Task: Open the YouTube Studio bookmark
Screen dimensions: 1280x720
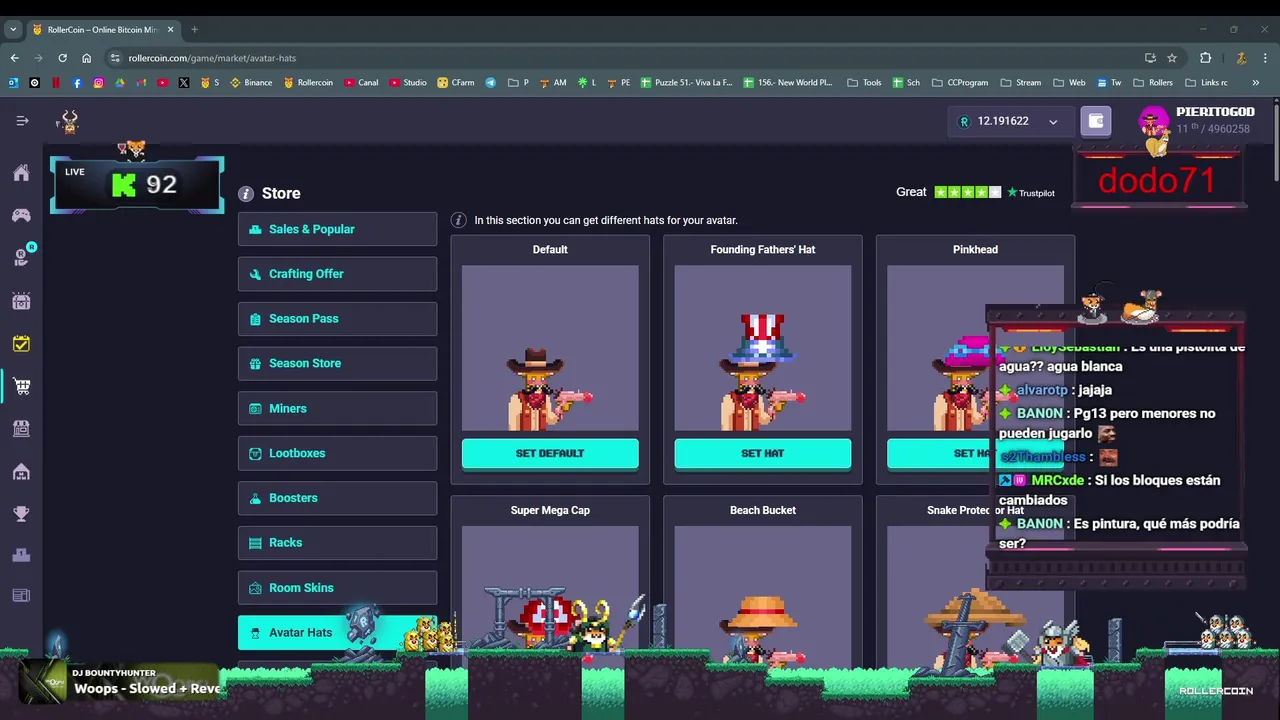Action: click(407, 83)
